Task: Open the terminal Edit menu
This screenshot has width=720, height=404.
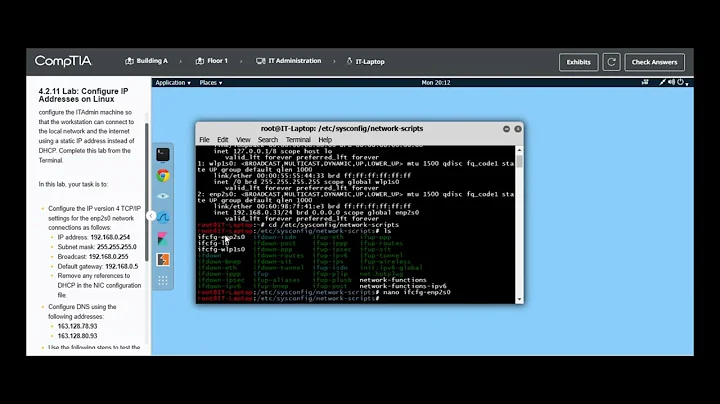Action: 223,140
